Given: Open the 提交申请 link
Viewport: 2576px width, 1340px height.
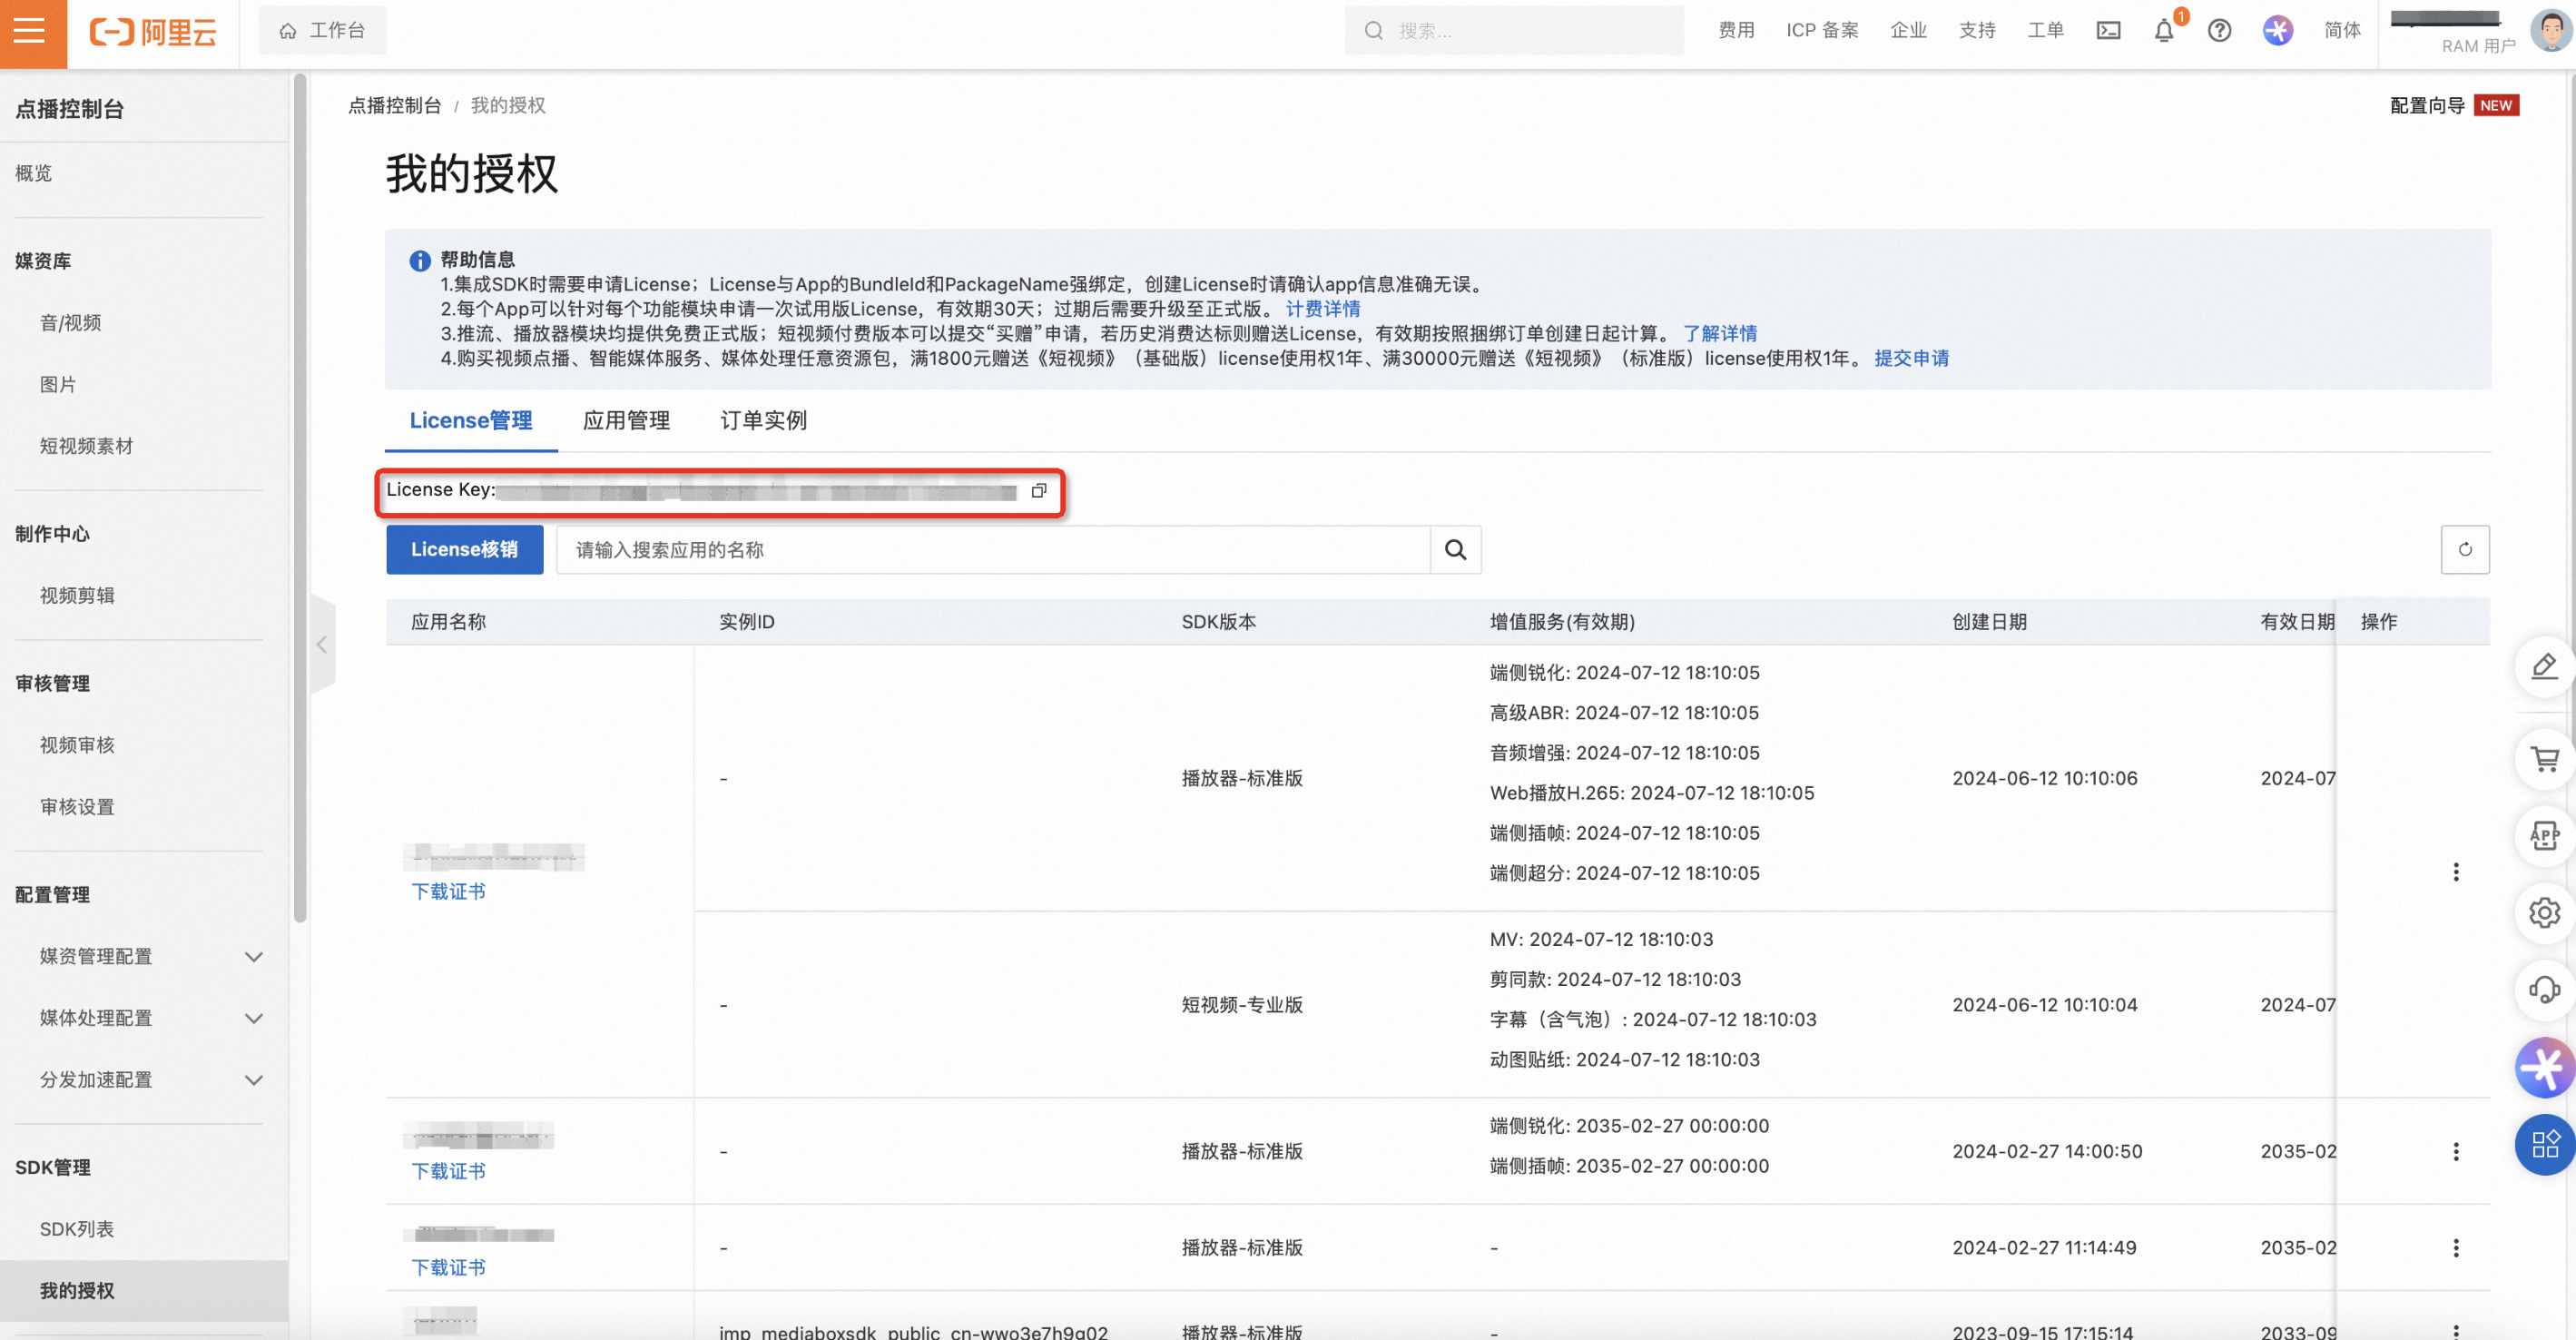Looking at the screenshot, I should tap(1911, 358).
